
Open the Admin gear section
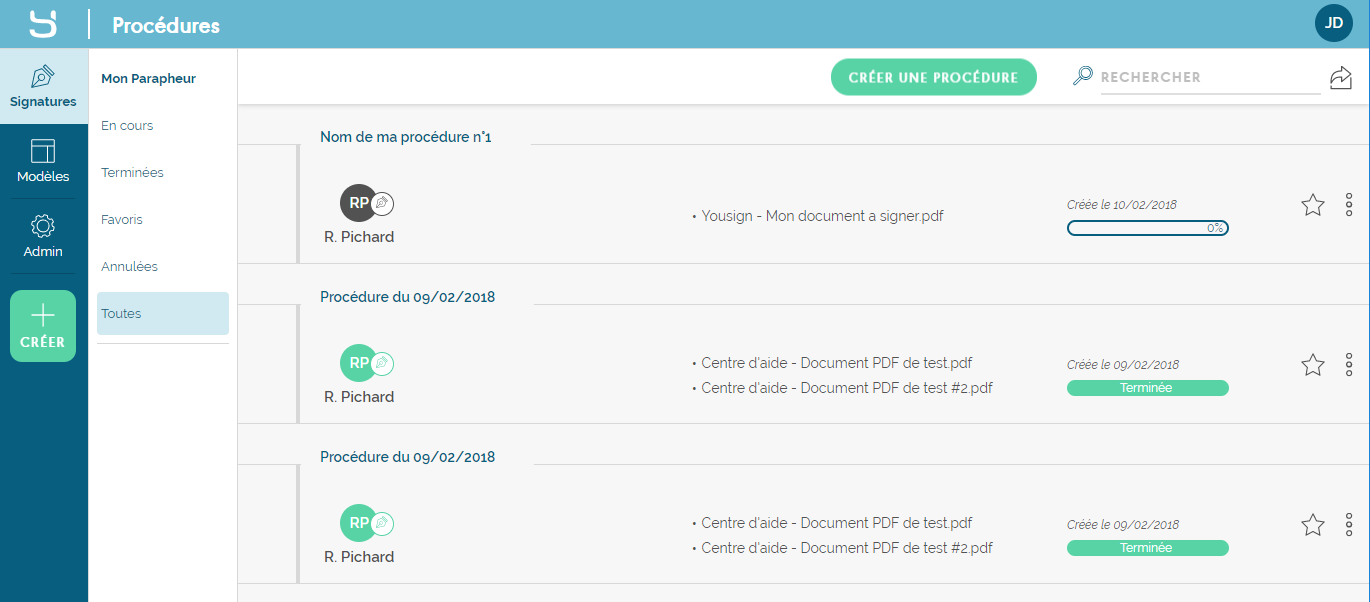43,236
